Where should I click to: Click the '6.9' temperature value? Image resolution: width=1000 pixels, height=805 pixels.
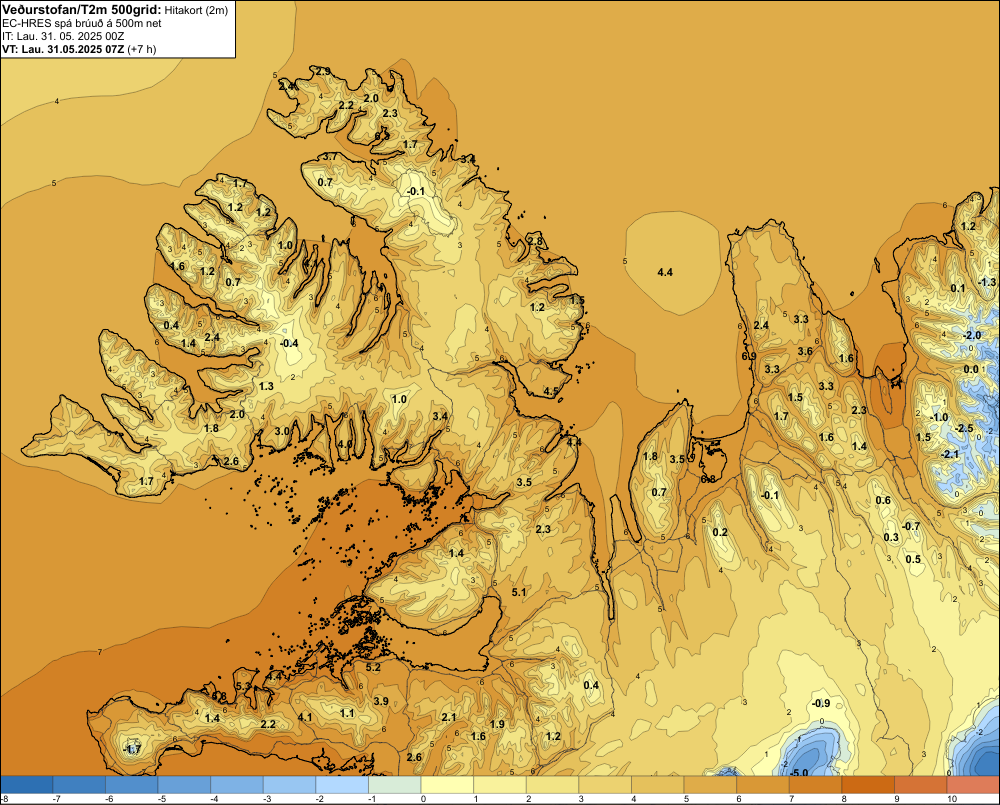pyautogui.click(x=749, y=356)
